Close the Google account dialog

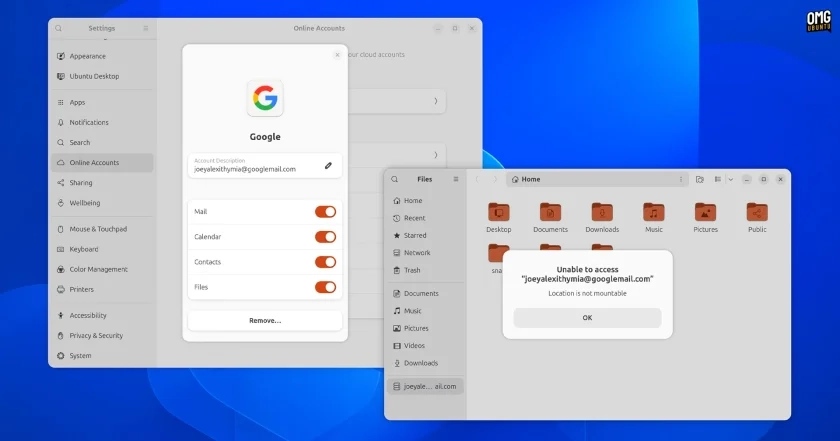[x=338, y=55]
